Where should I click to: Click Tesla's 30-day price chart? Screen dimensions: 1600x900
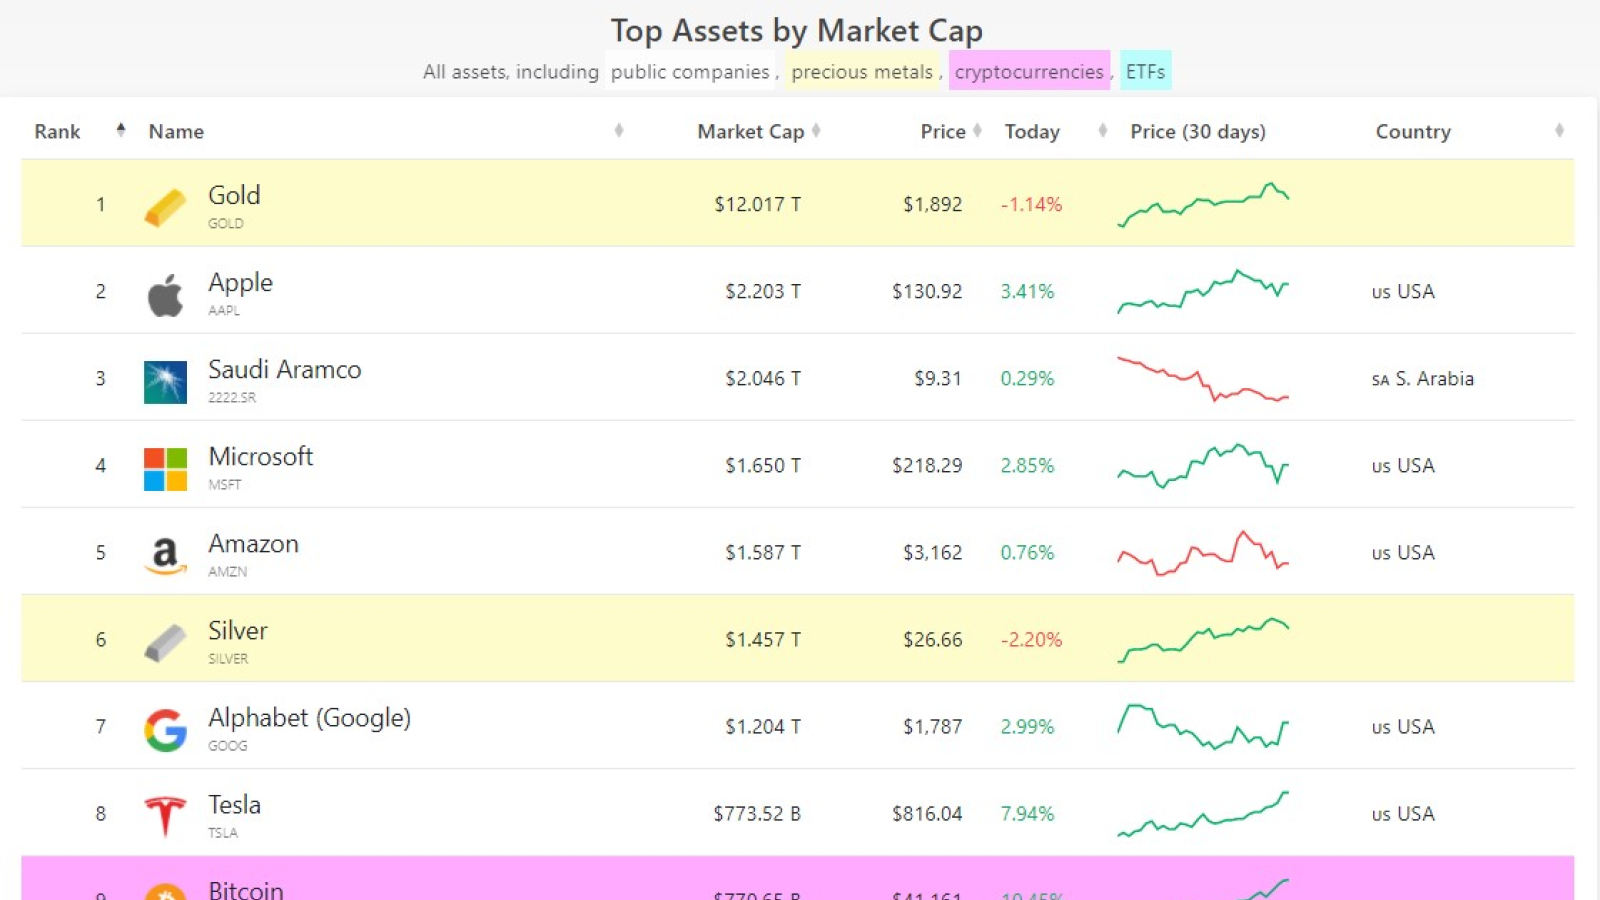point(1203,813)
